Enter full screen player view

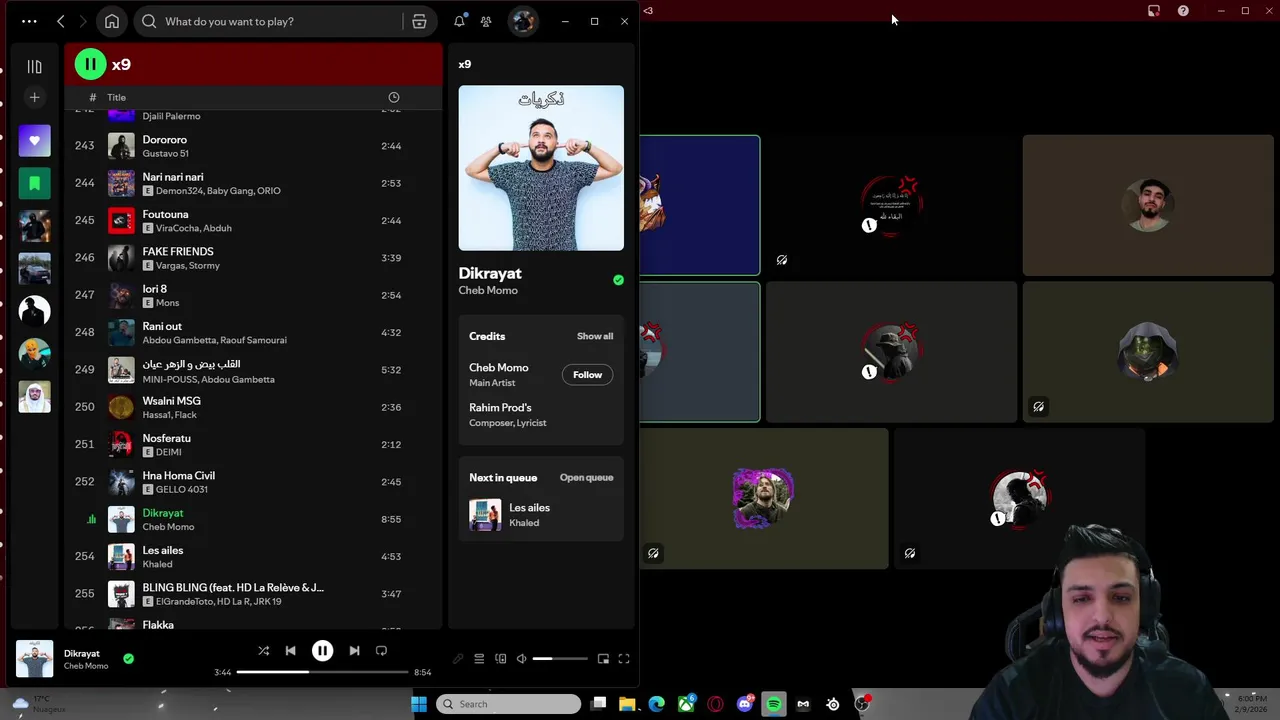click(624, 659)
